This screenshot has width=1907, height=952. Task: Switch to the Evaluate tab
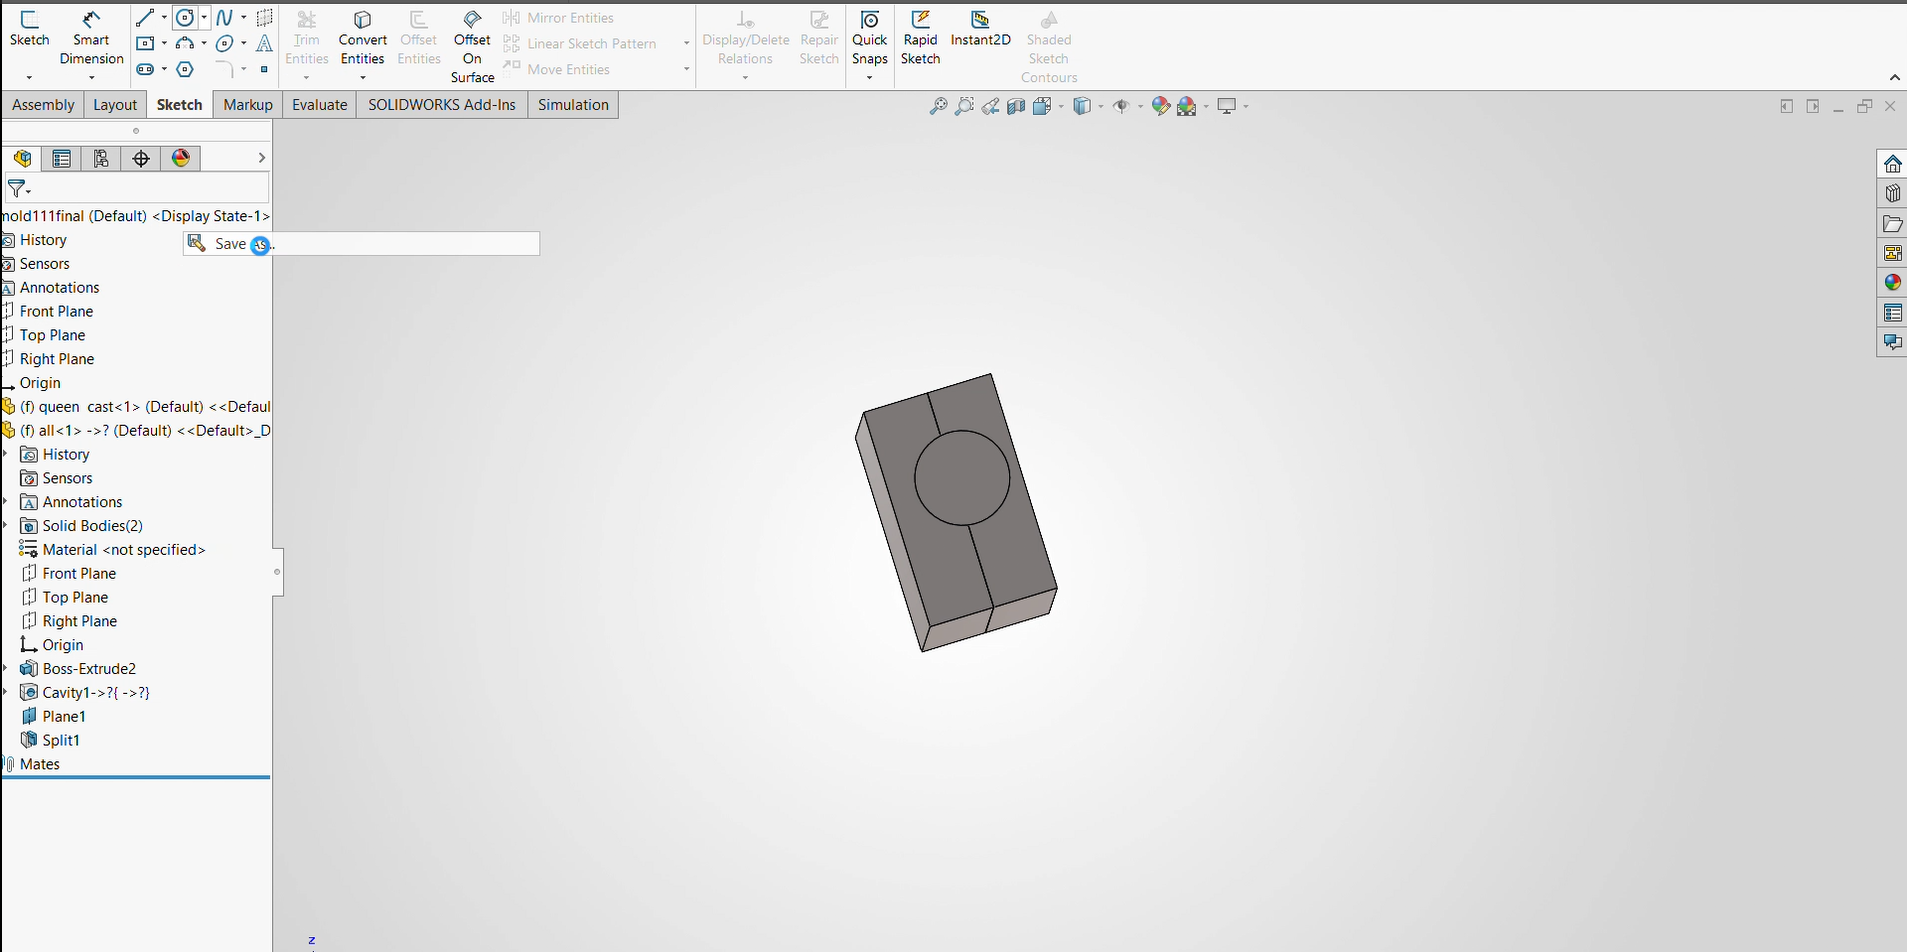point(319,105)
